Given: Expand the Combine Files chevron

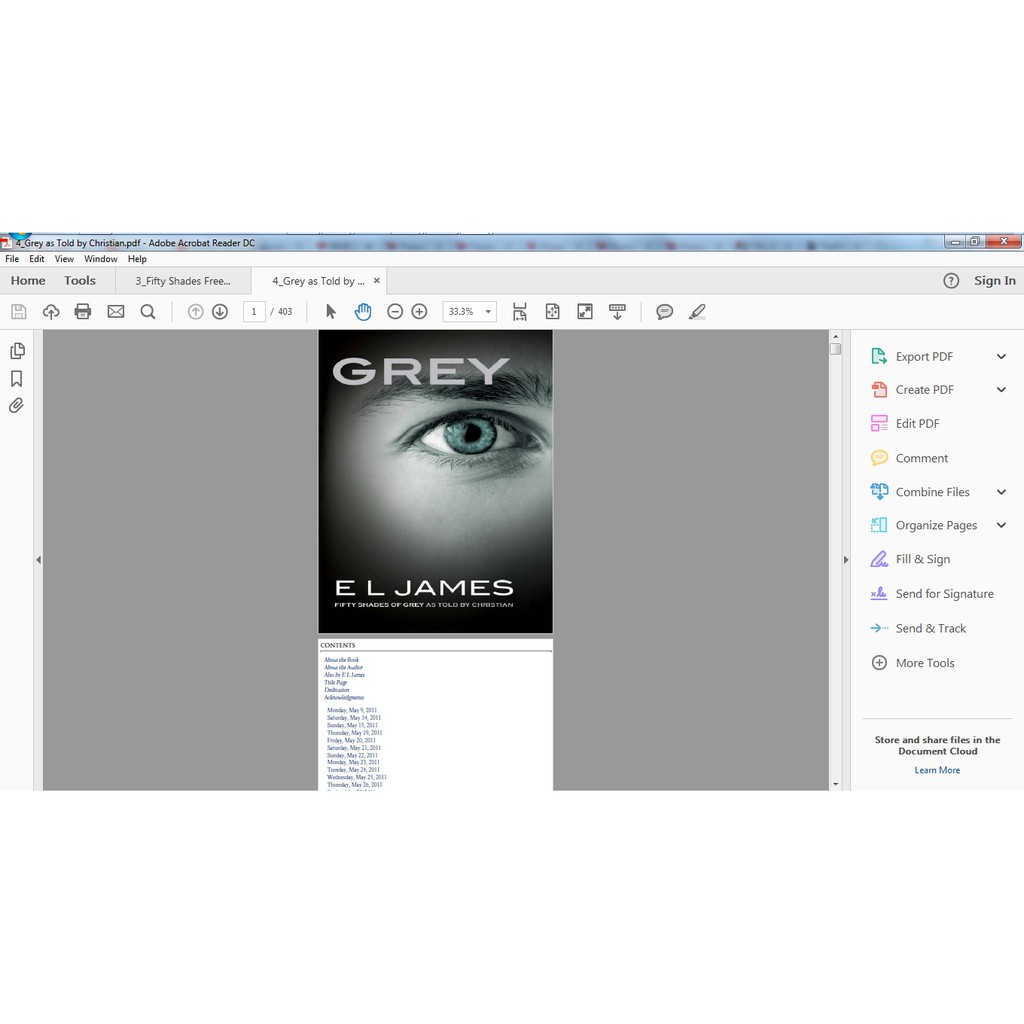Looking at the screenshot, I should pyautogui.click(x=1001, y=492).
